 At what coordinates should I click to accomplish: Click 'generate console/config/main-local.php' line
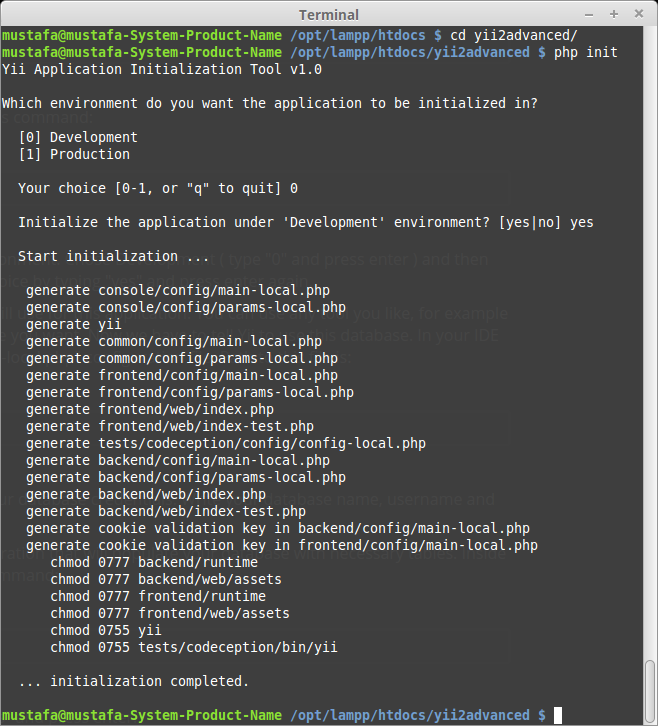[x=178, y=290]
